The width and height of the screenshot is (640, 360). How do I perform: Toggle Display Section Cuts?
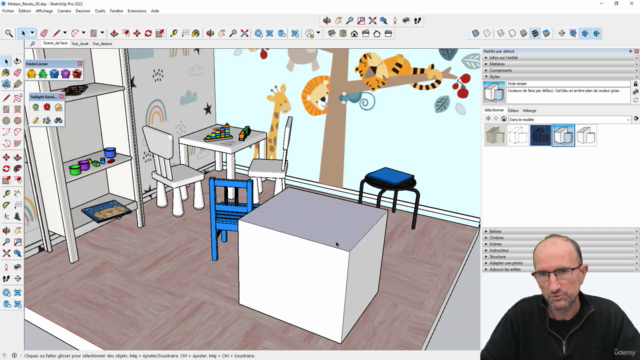[x=585, y=33]
